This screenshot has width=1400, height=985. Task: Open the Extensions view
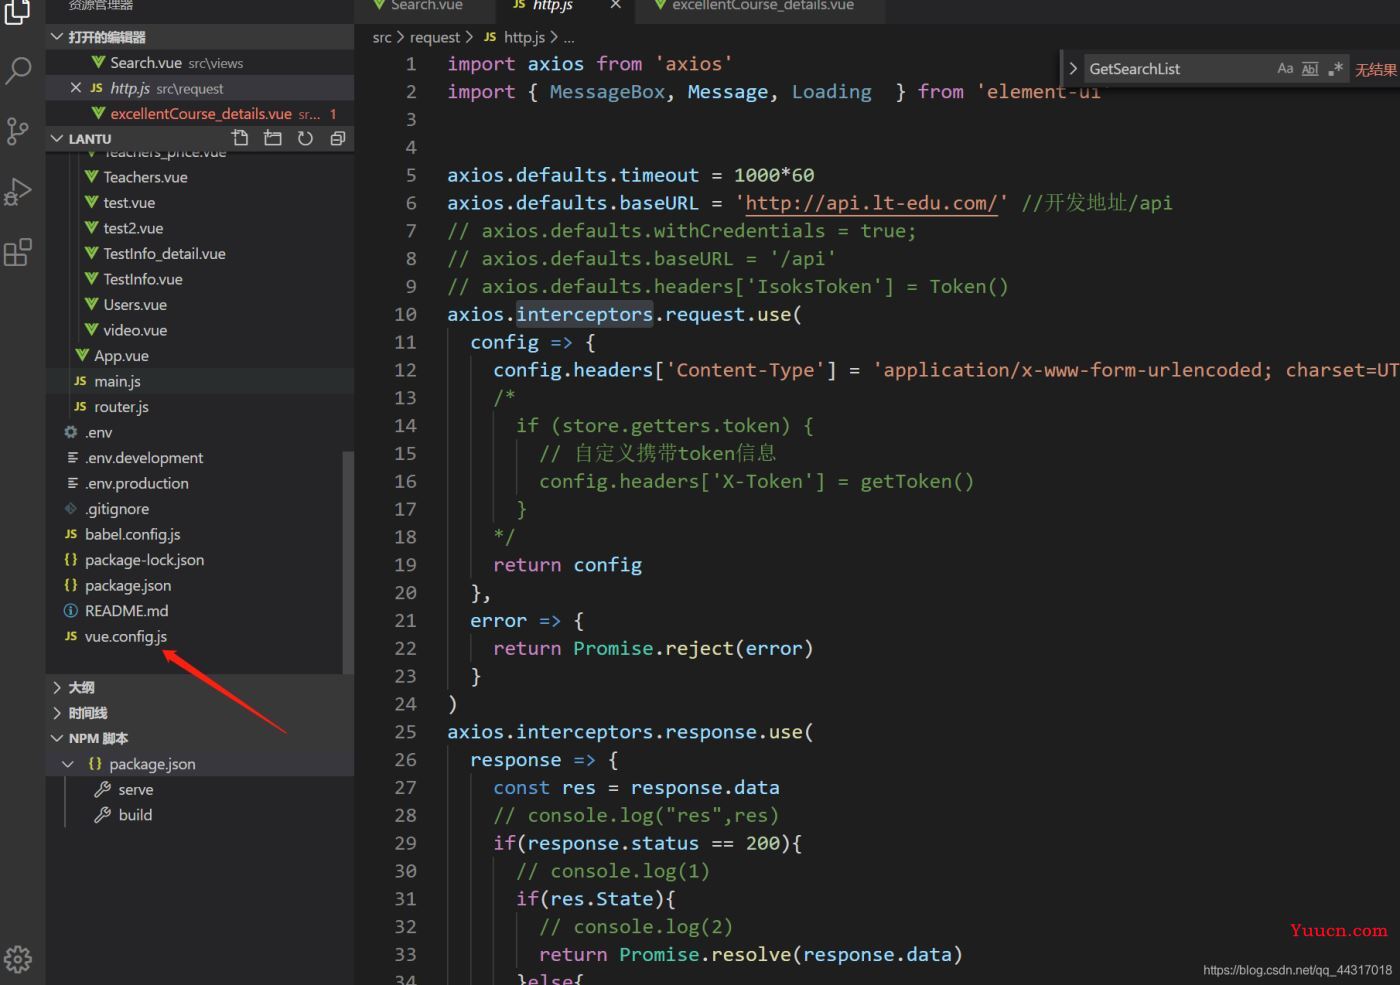pyautogui.click(x=18, y=252)
